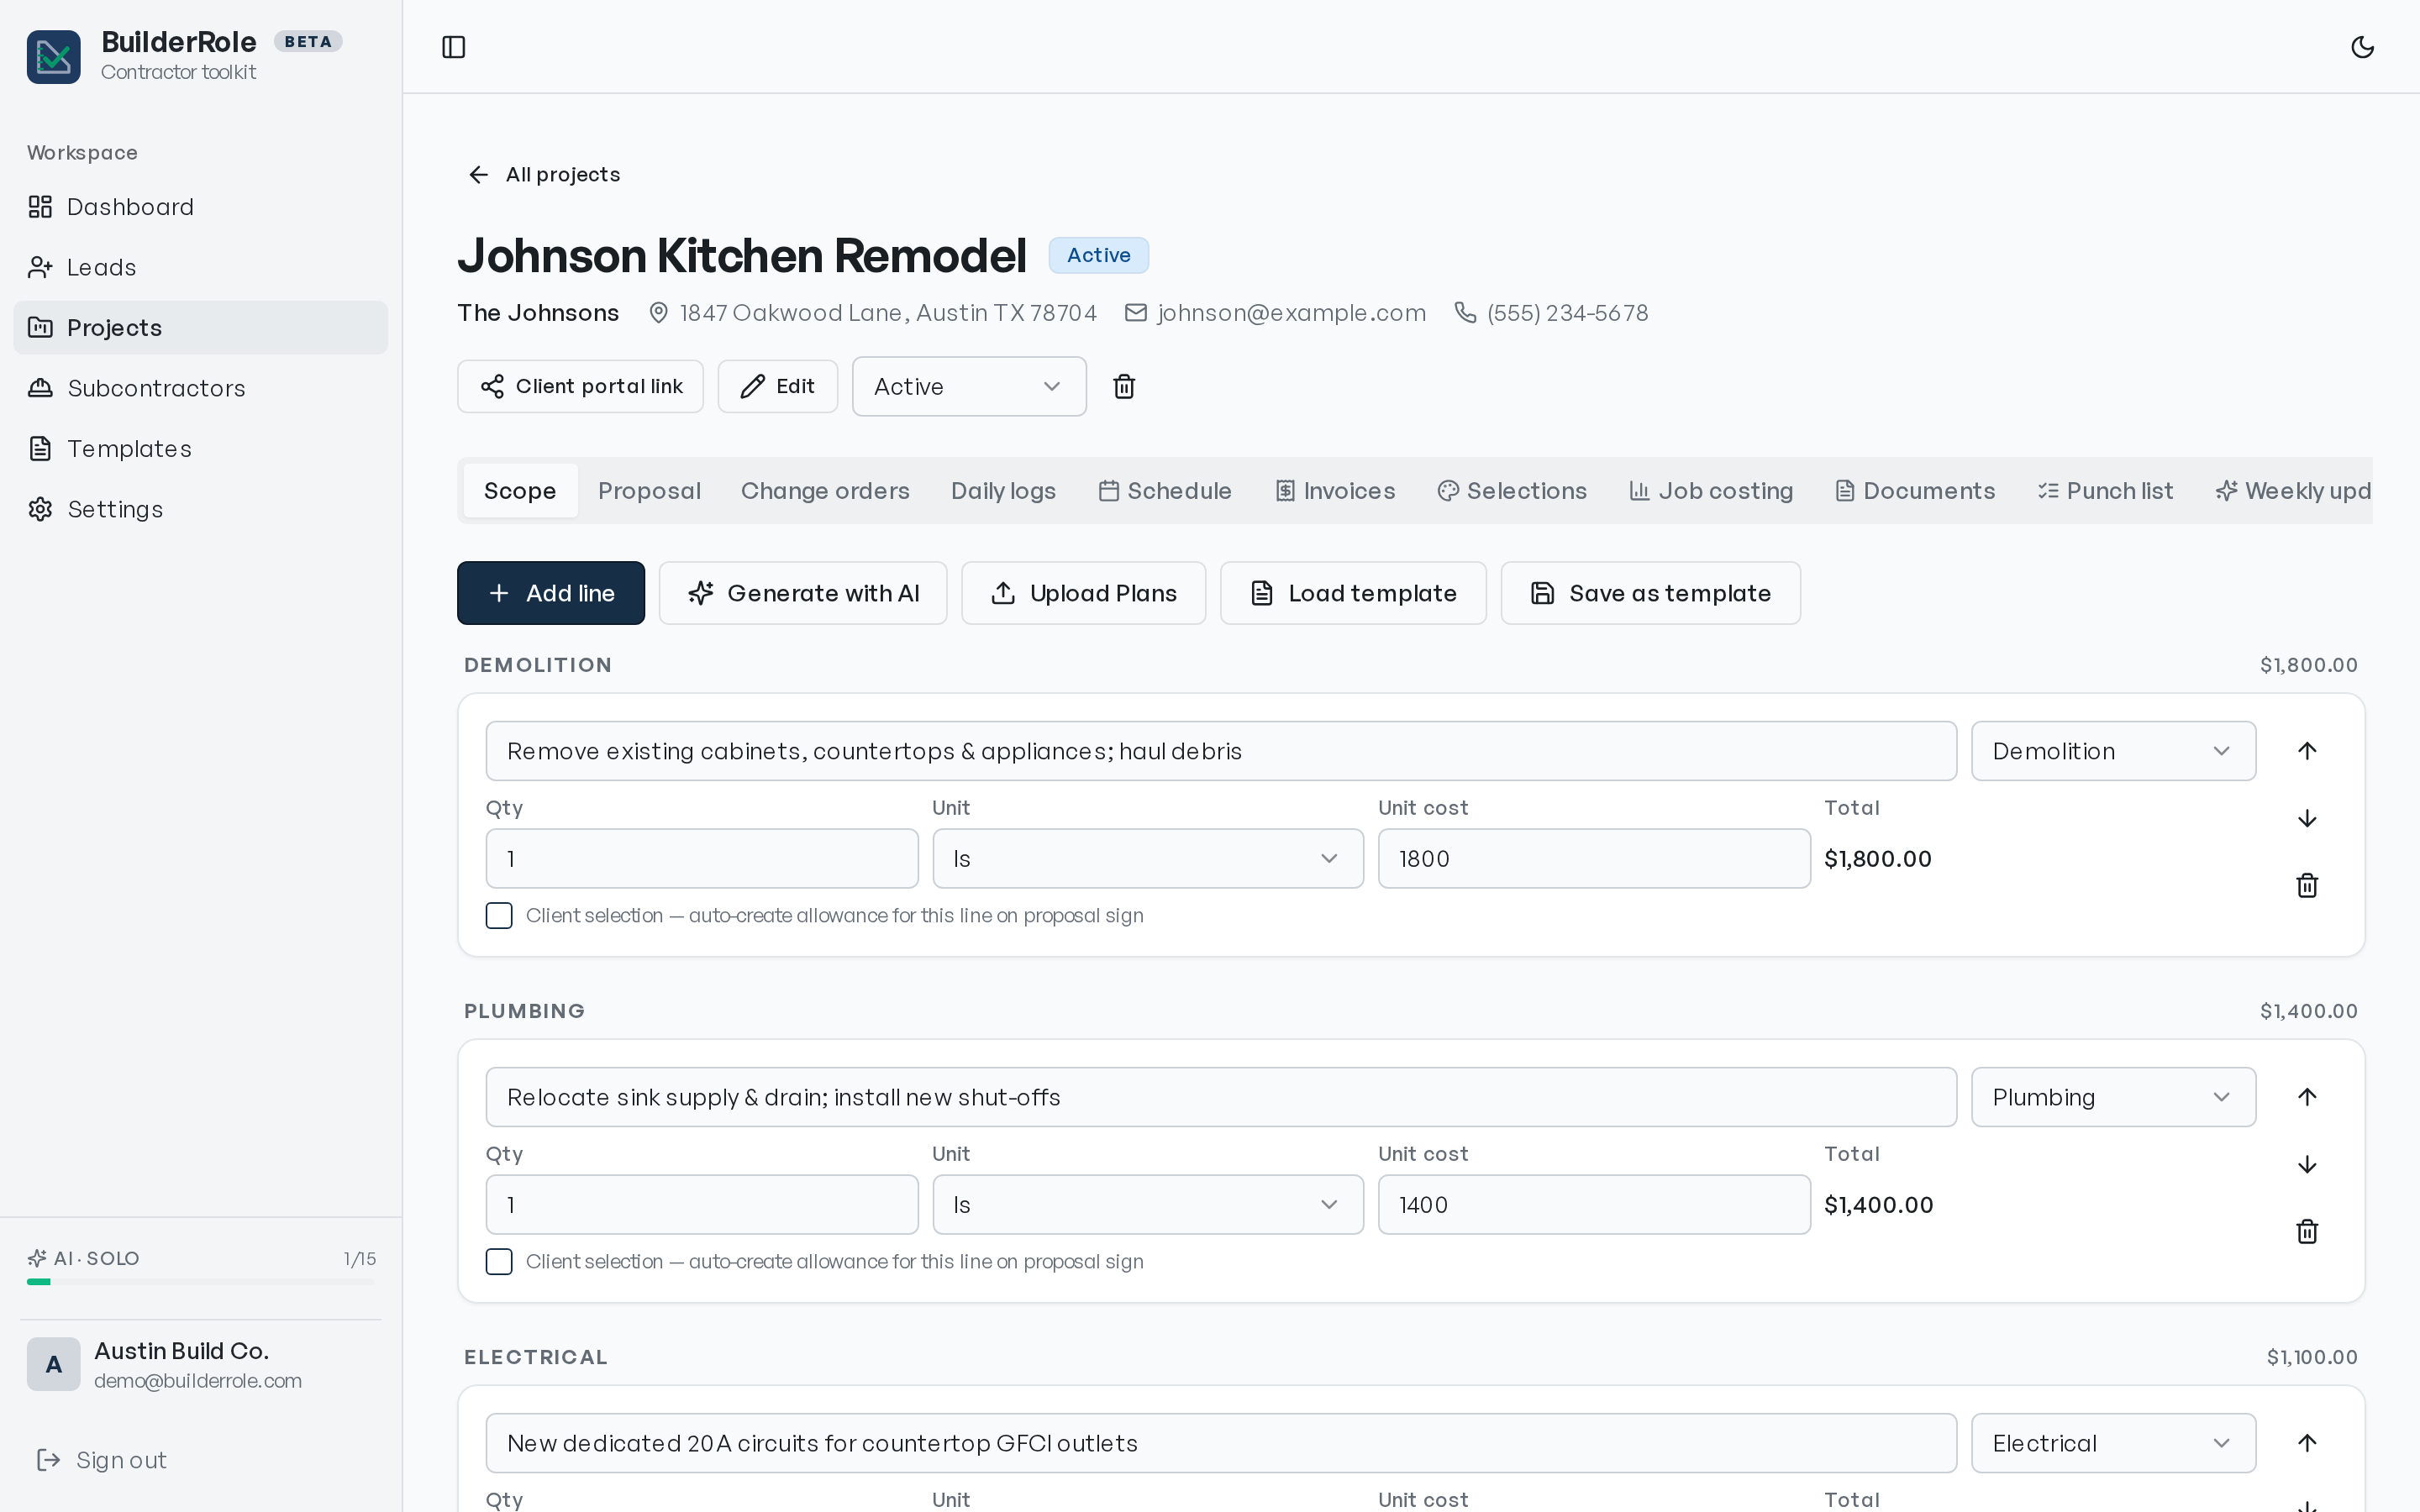This screenshot has width=2420, height=1512.
Task: Move demolition line down arrow
Action: coord(2307,818)
